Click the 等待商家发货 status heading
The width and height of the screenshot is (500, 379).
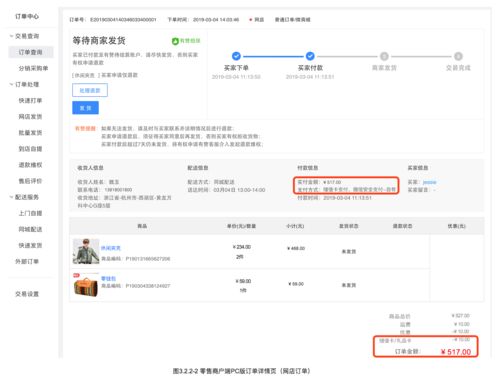99,41
